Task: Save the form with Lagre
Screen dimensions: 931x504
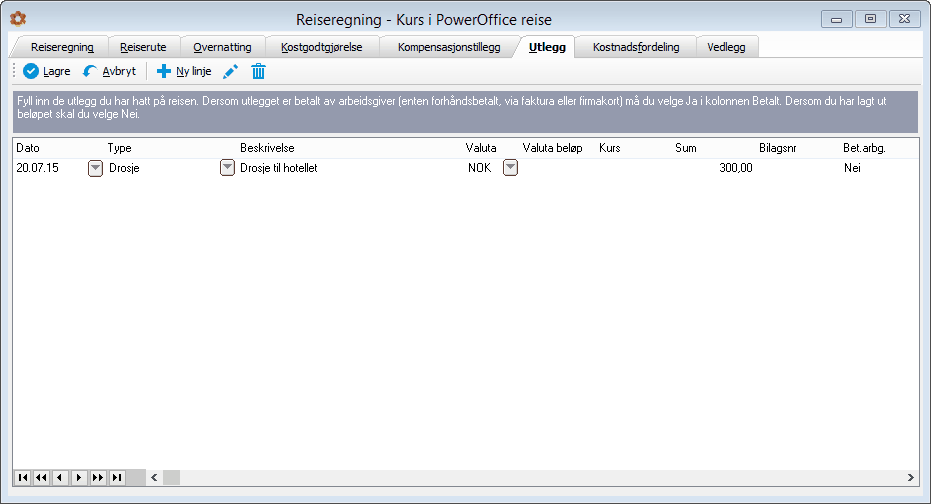Action: click(47, 71)
